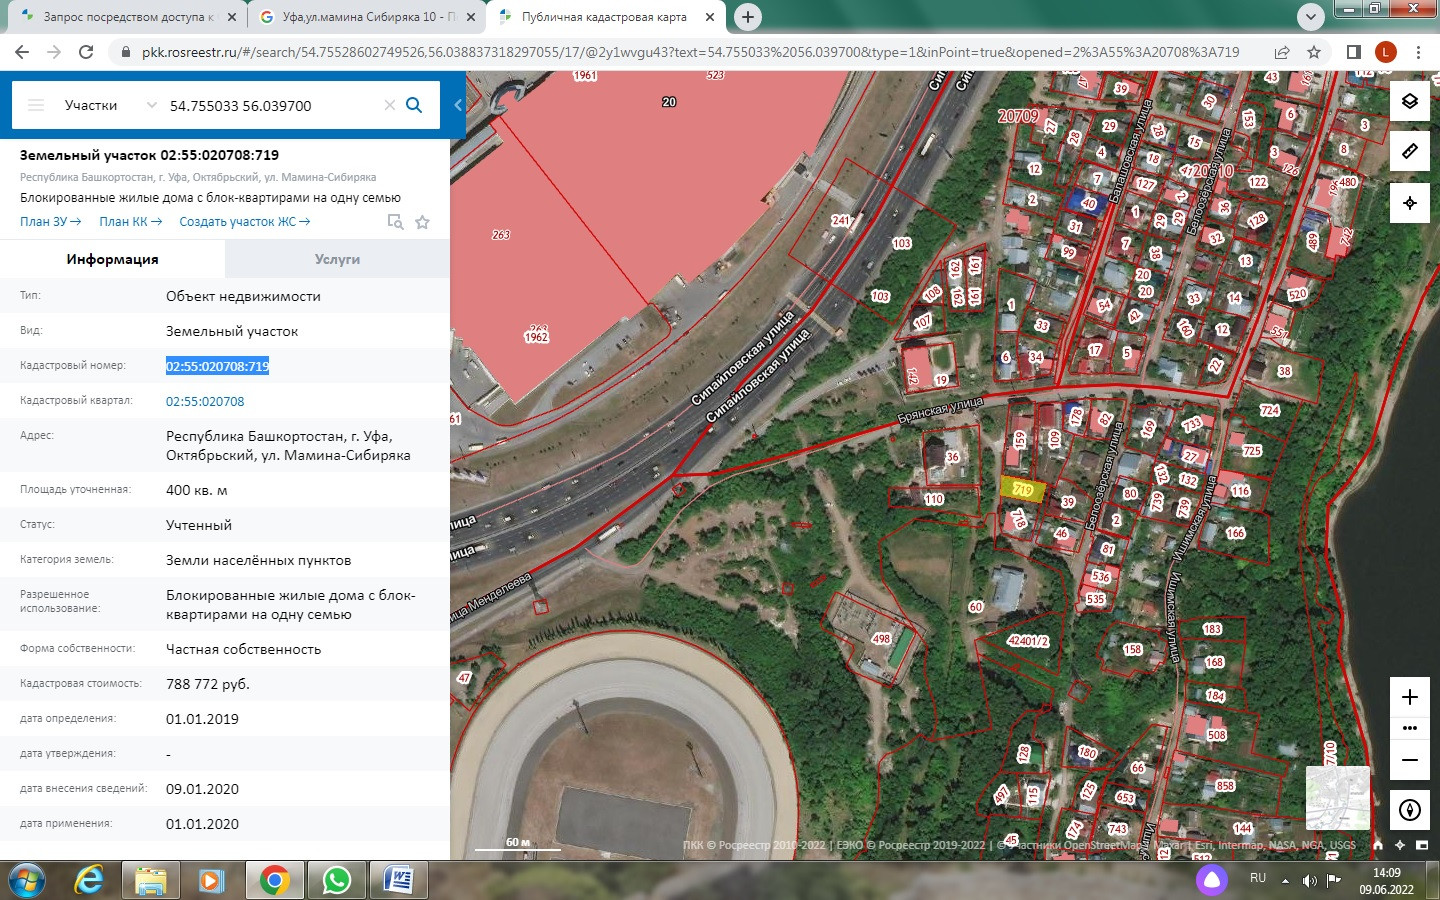Open the map layers panel
This screenshot has width=1440, height=900.
tap(1409, 101)
